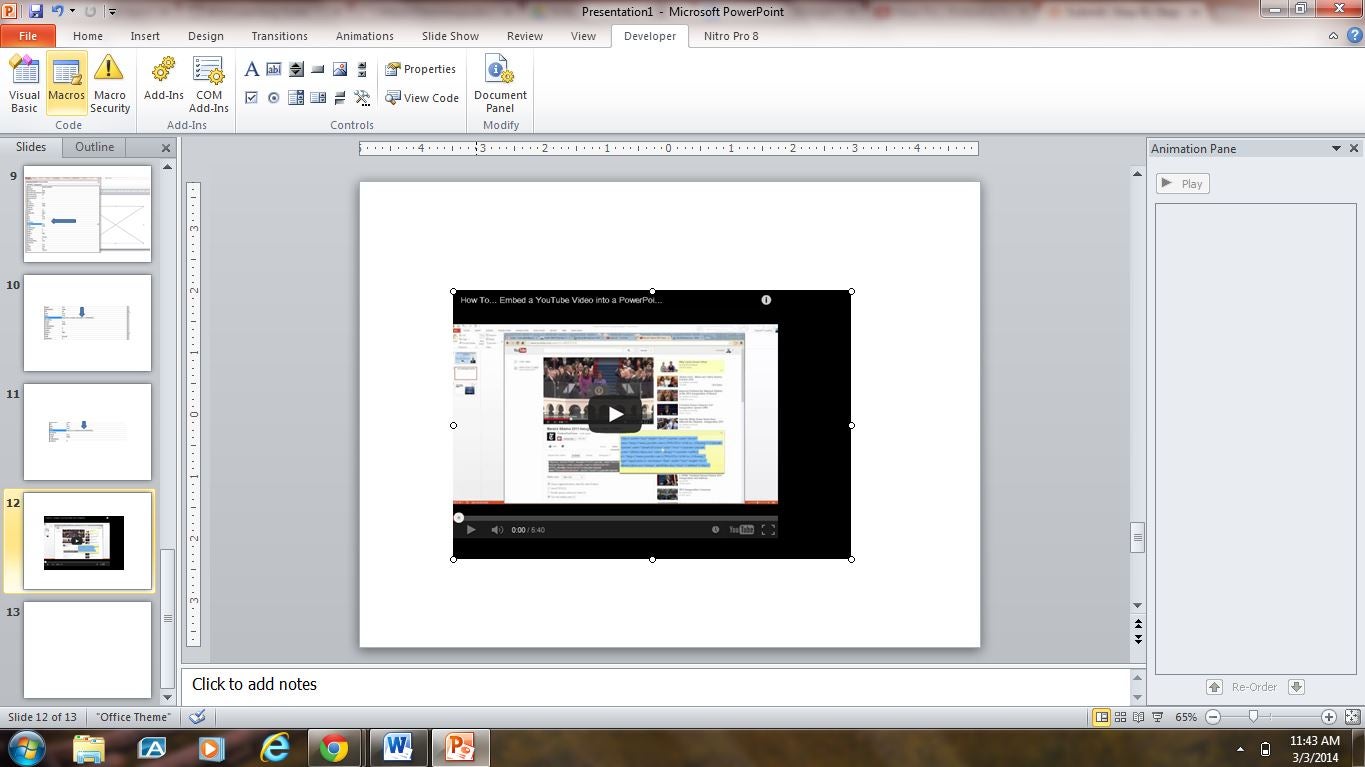Image resolution: width=1365 pixels, height=767 pixels.
Task: Insert a Text Box control
Action: (x=273, y=69)
